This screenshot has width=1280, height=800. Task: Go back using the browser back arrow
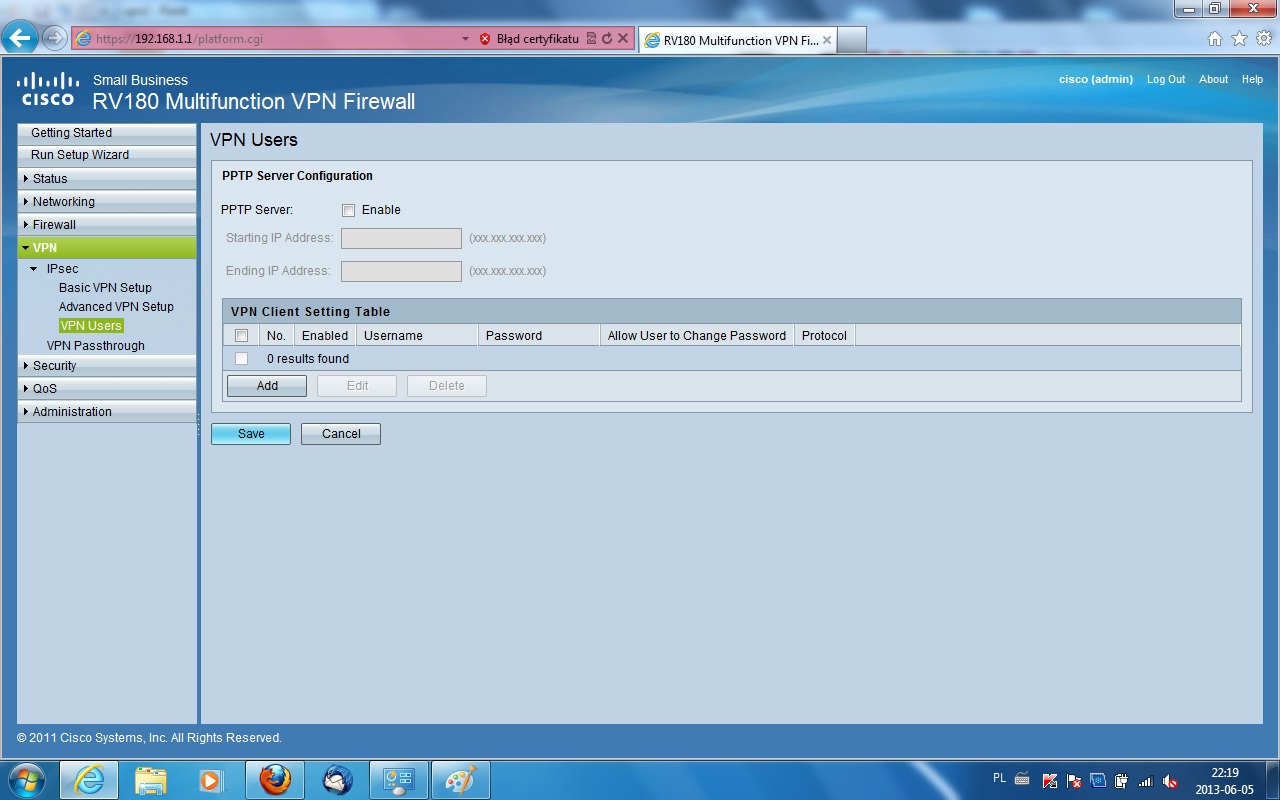20,39
